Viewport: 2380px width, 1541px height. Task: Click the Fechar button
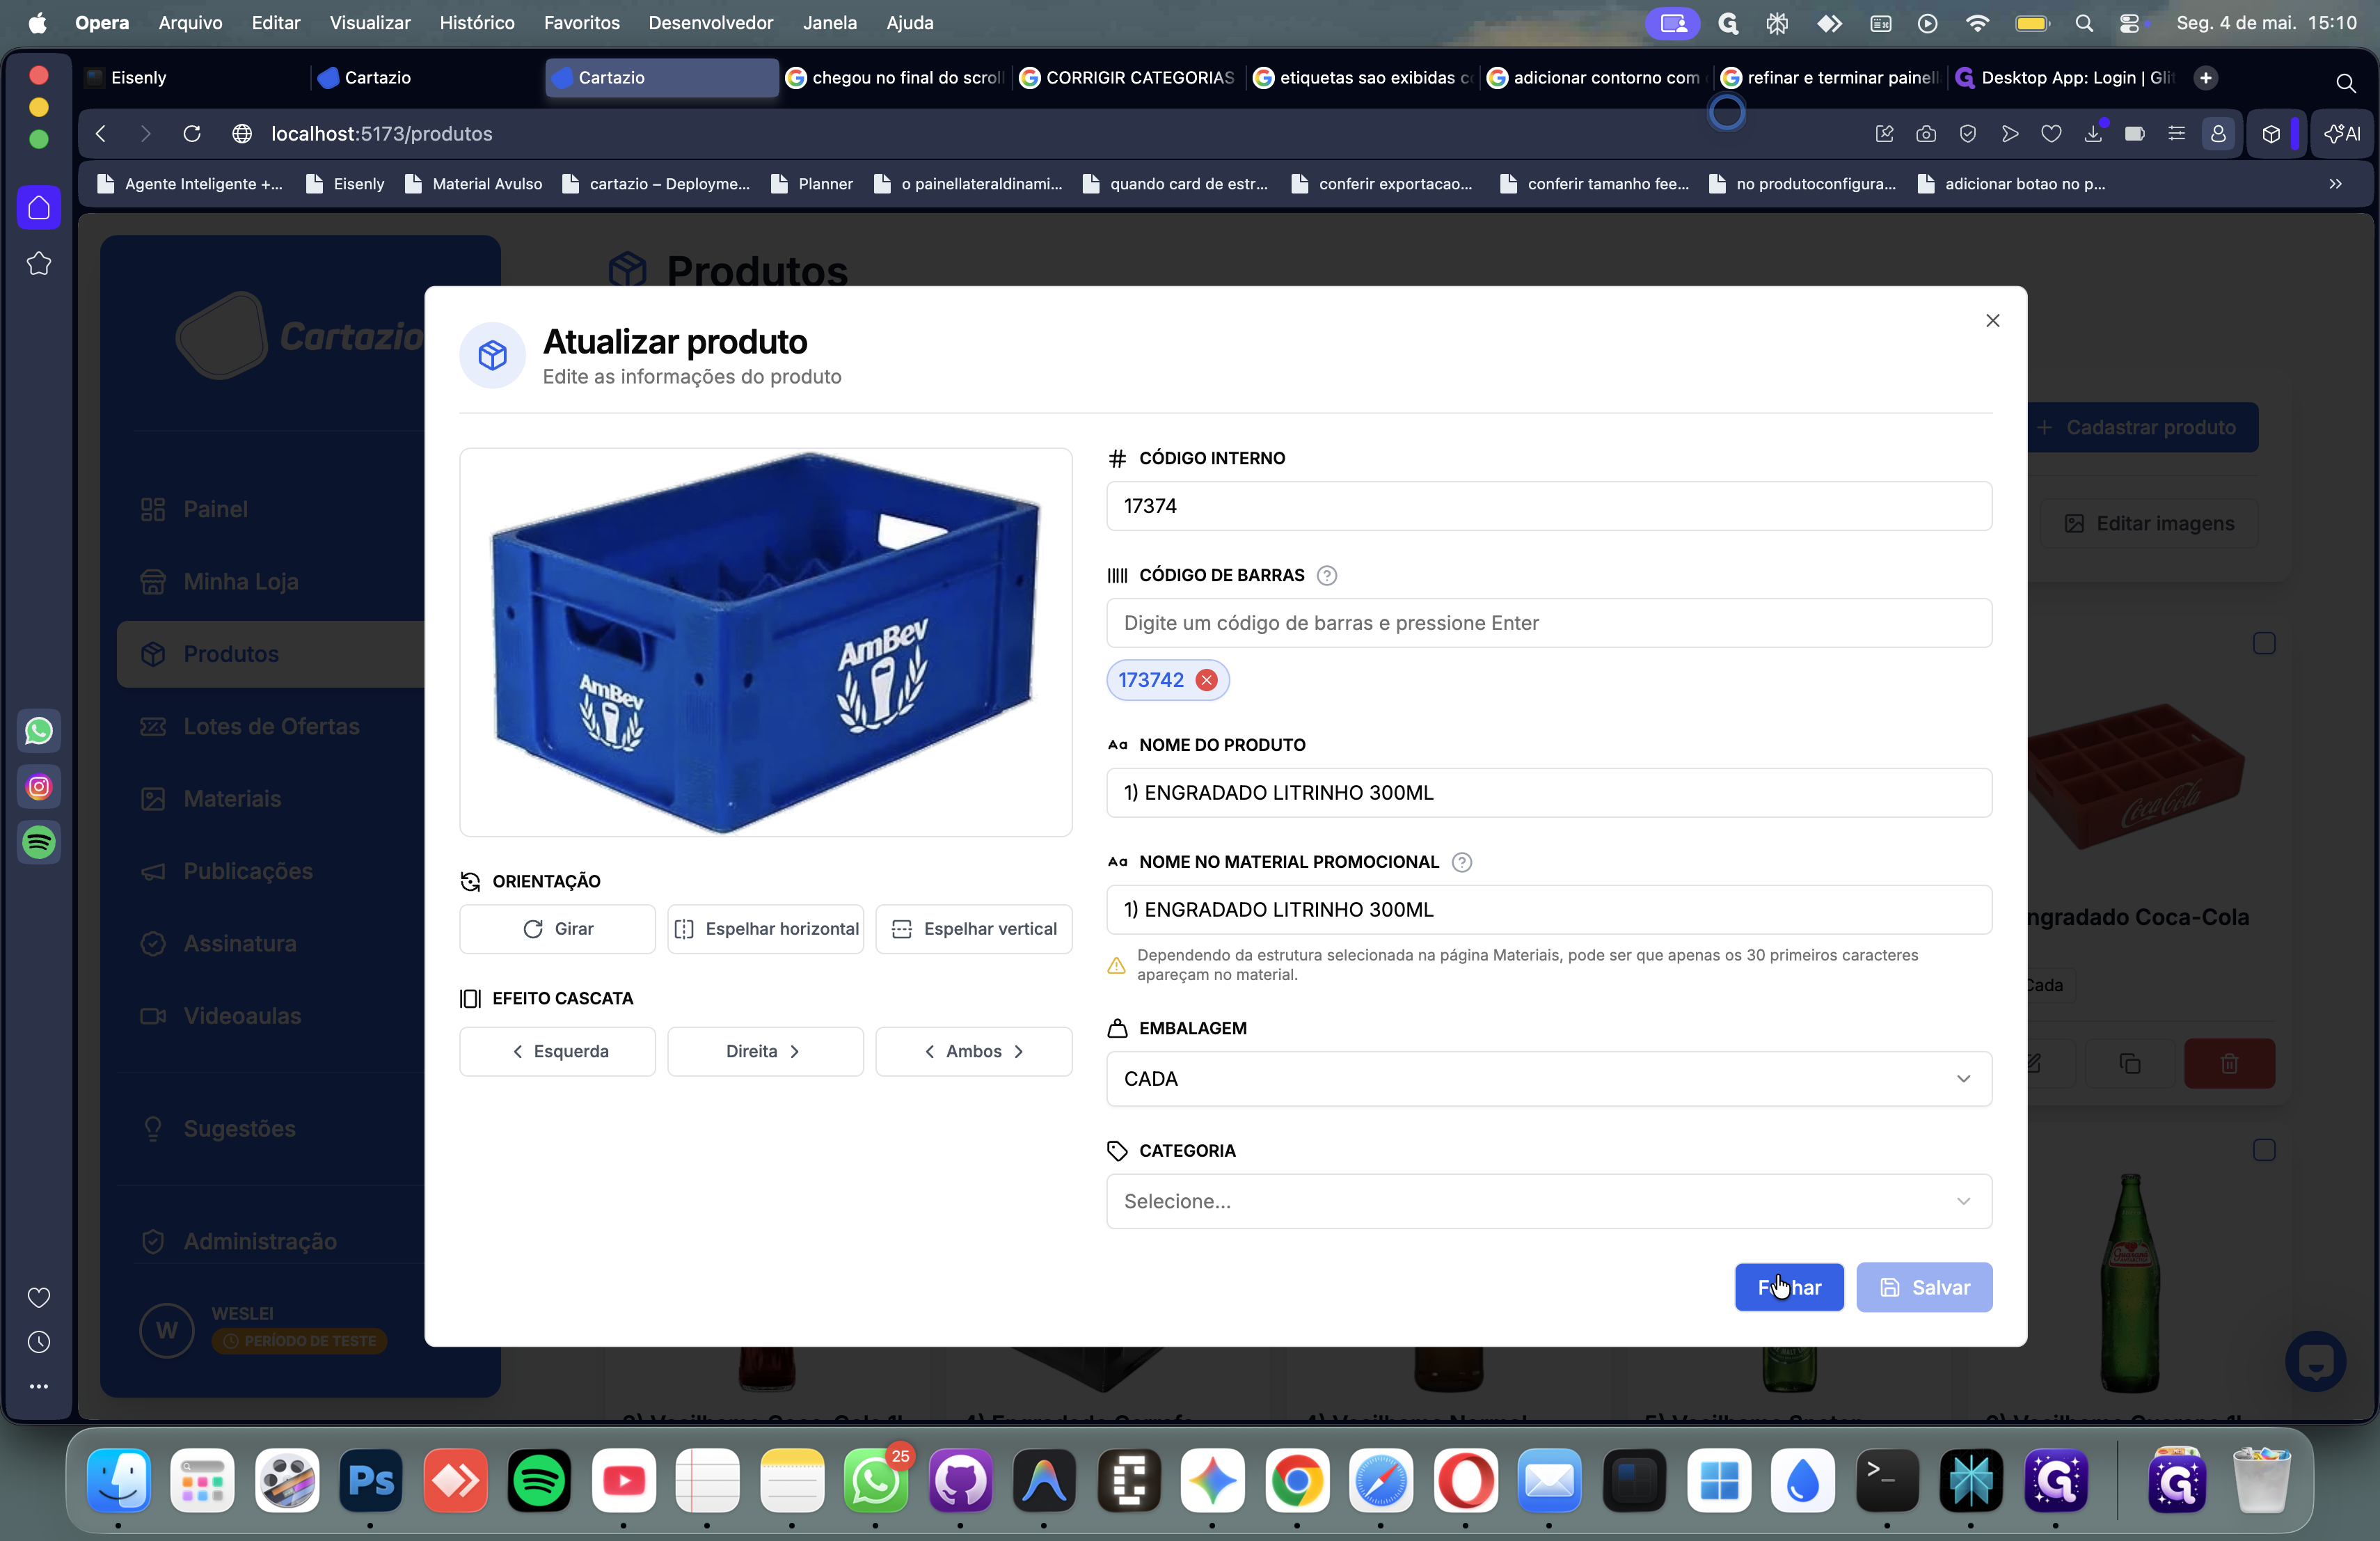1788,1287
